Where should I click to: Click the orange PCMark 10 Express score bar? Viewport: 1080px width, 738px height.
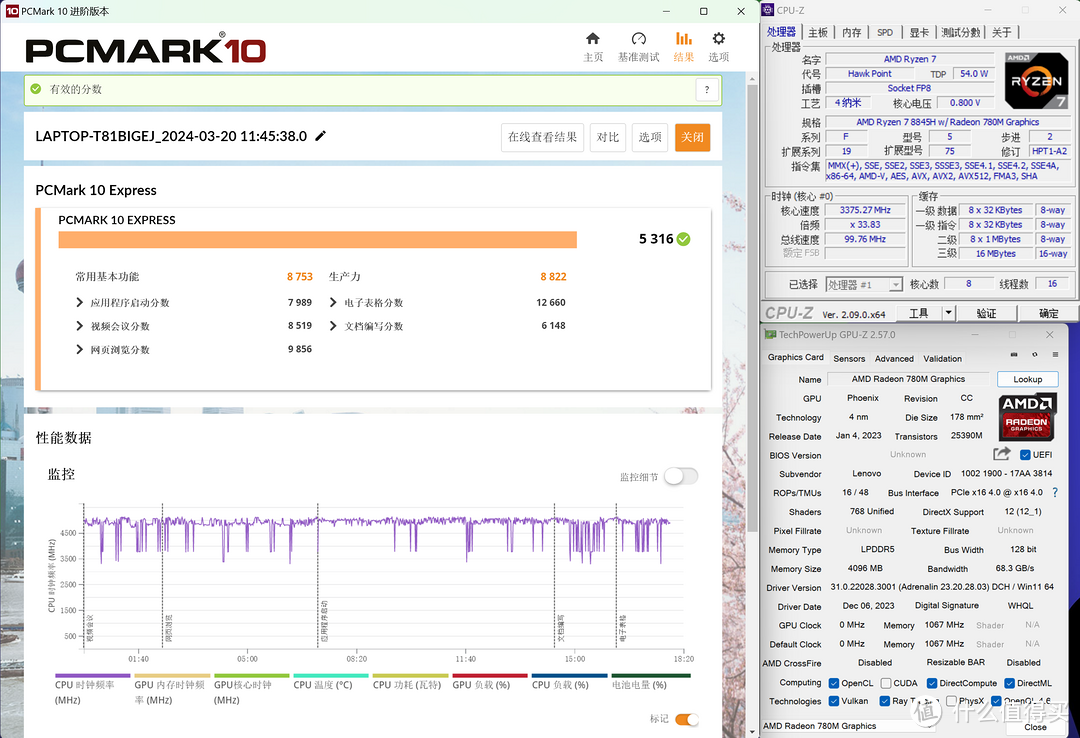coord(318,240)
